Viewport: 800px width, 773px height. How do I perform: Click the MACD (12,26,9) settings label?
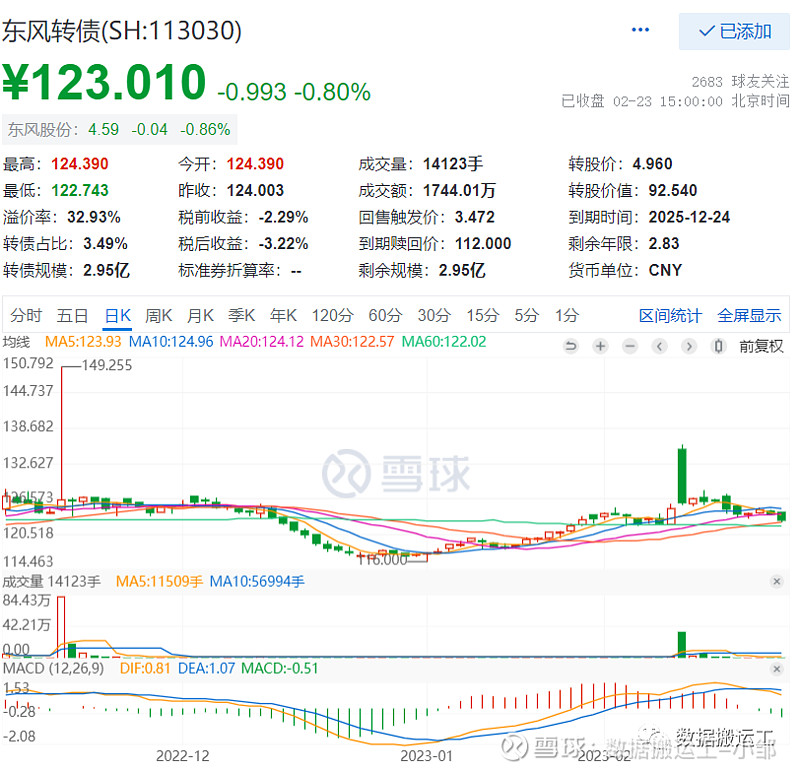pyautogui.click(x=53, y=668)
